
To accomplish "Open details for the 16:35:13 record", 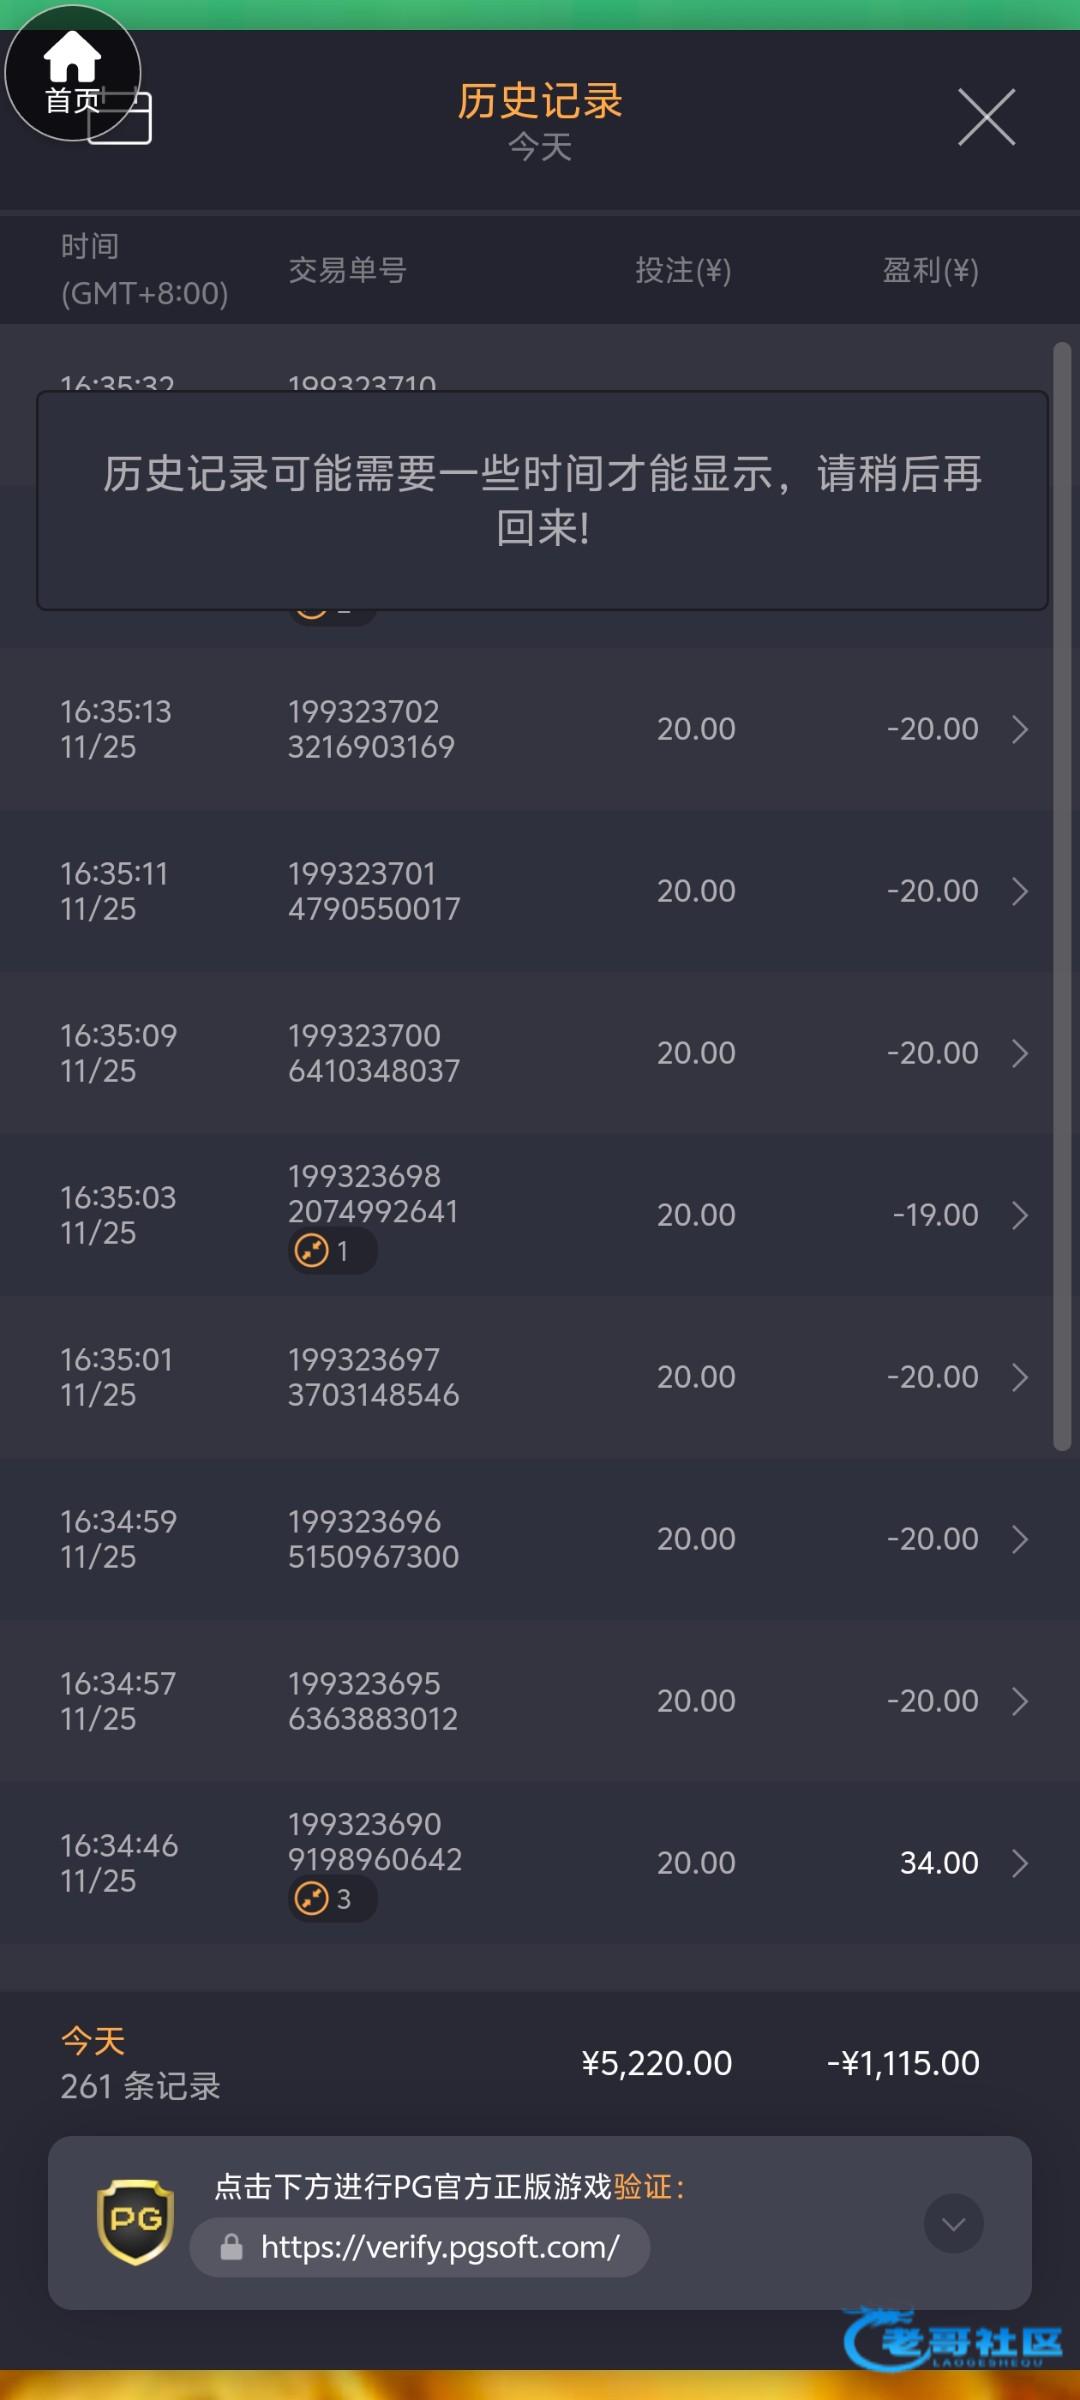I will [1019, 729].
